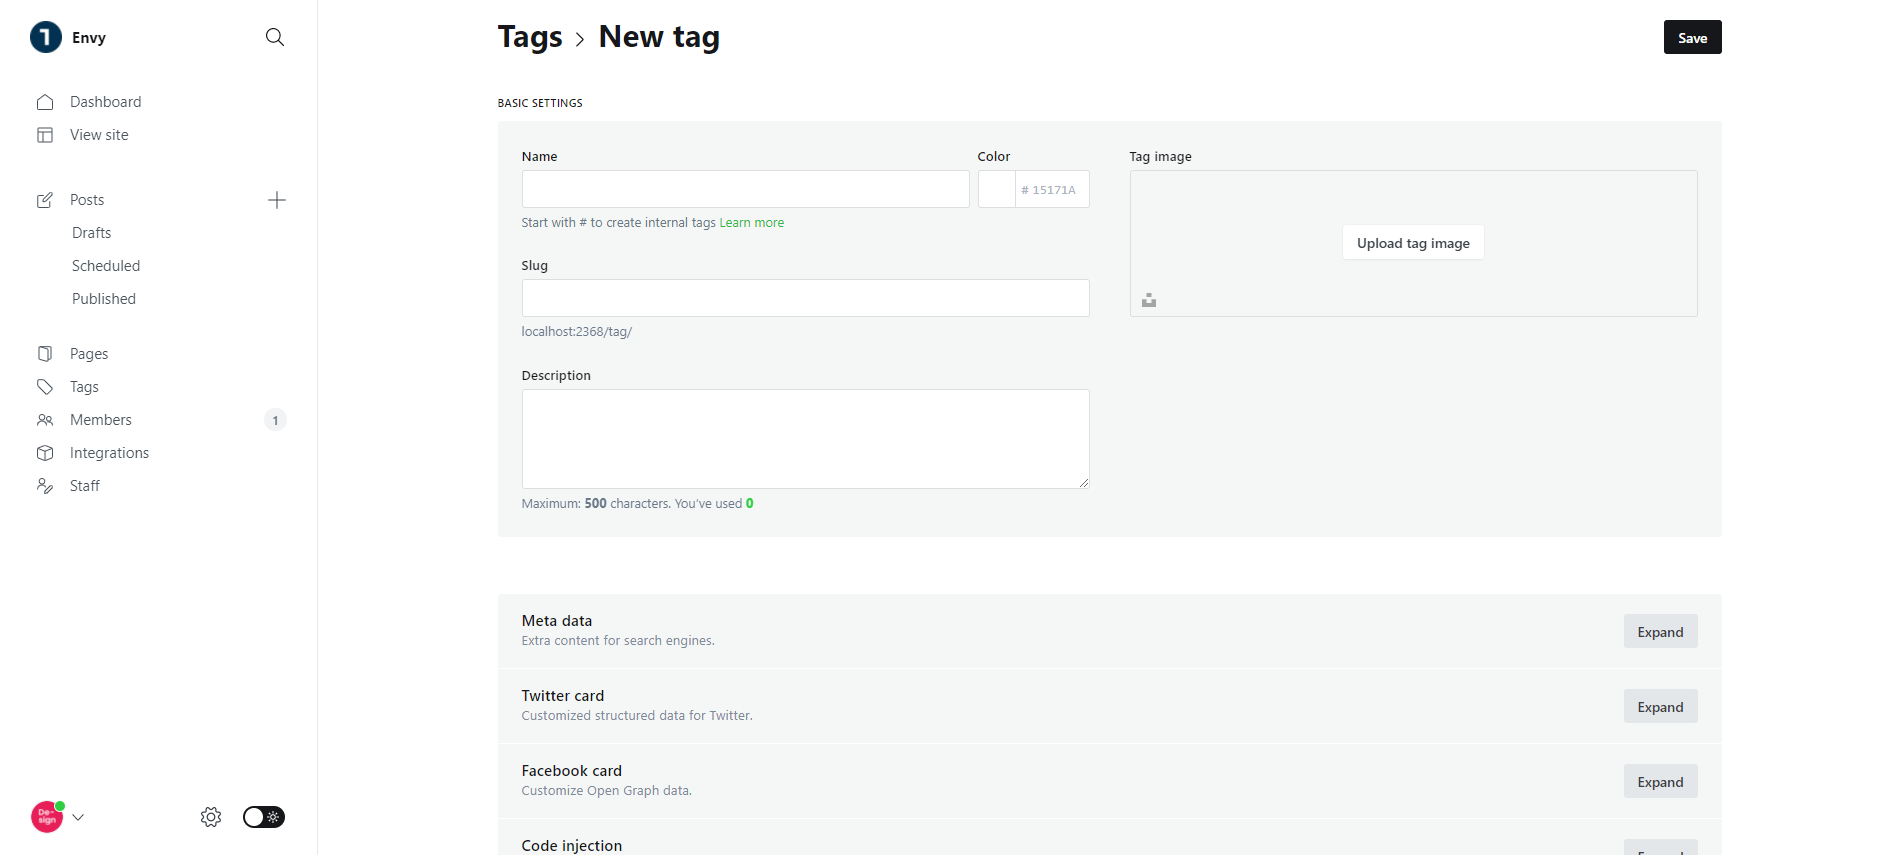1889x855 pixels.
Task: Open settings gear icon
Action: point(211,817)
